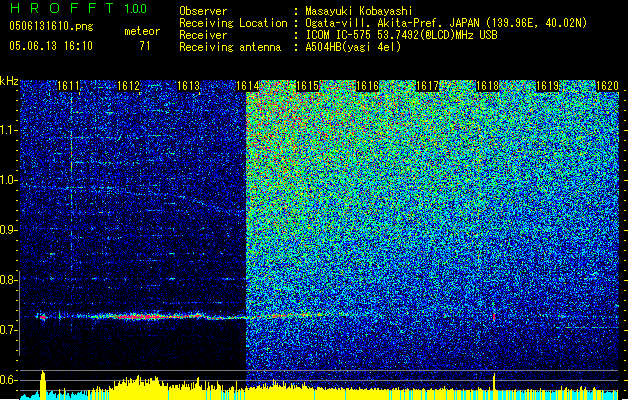Click the HROFFT program title
The height and width of the screenshot is (400, 629).
[x=62, y=8]
